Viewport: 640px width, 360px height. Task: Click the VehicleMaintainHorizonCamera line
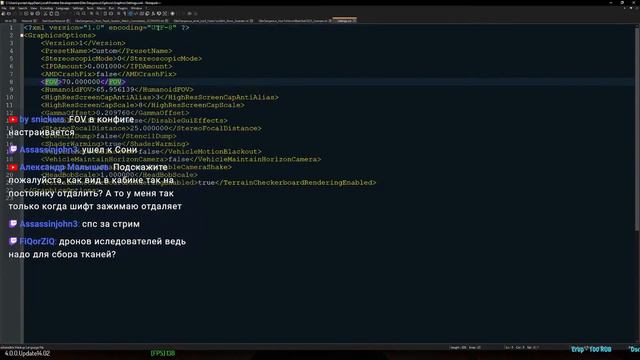(181, 160)
